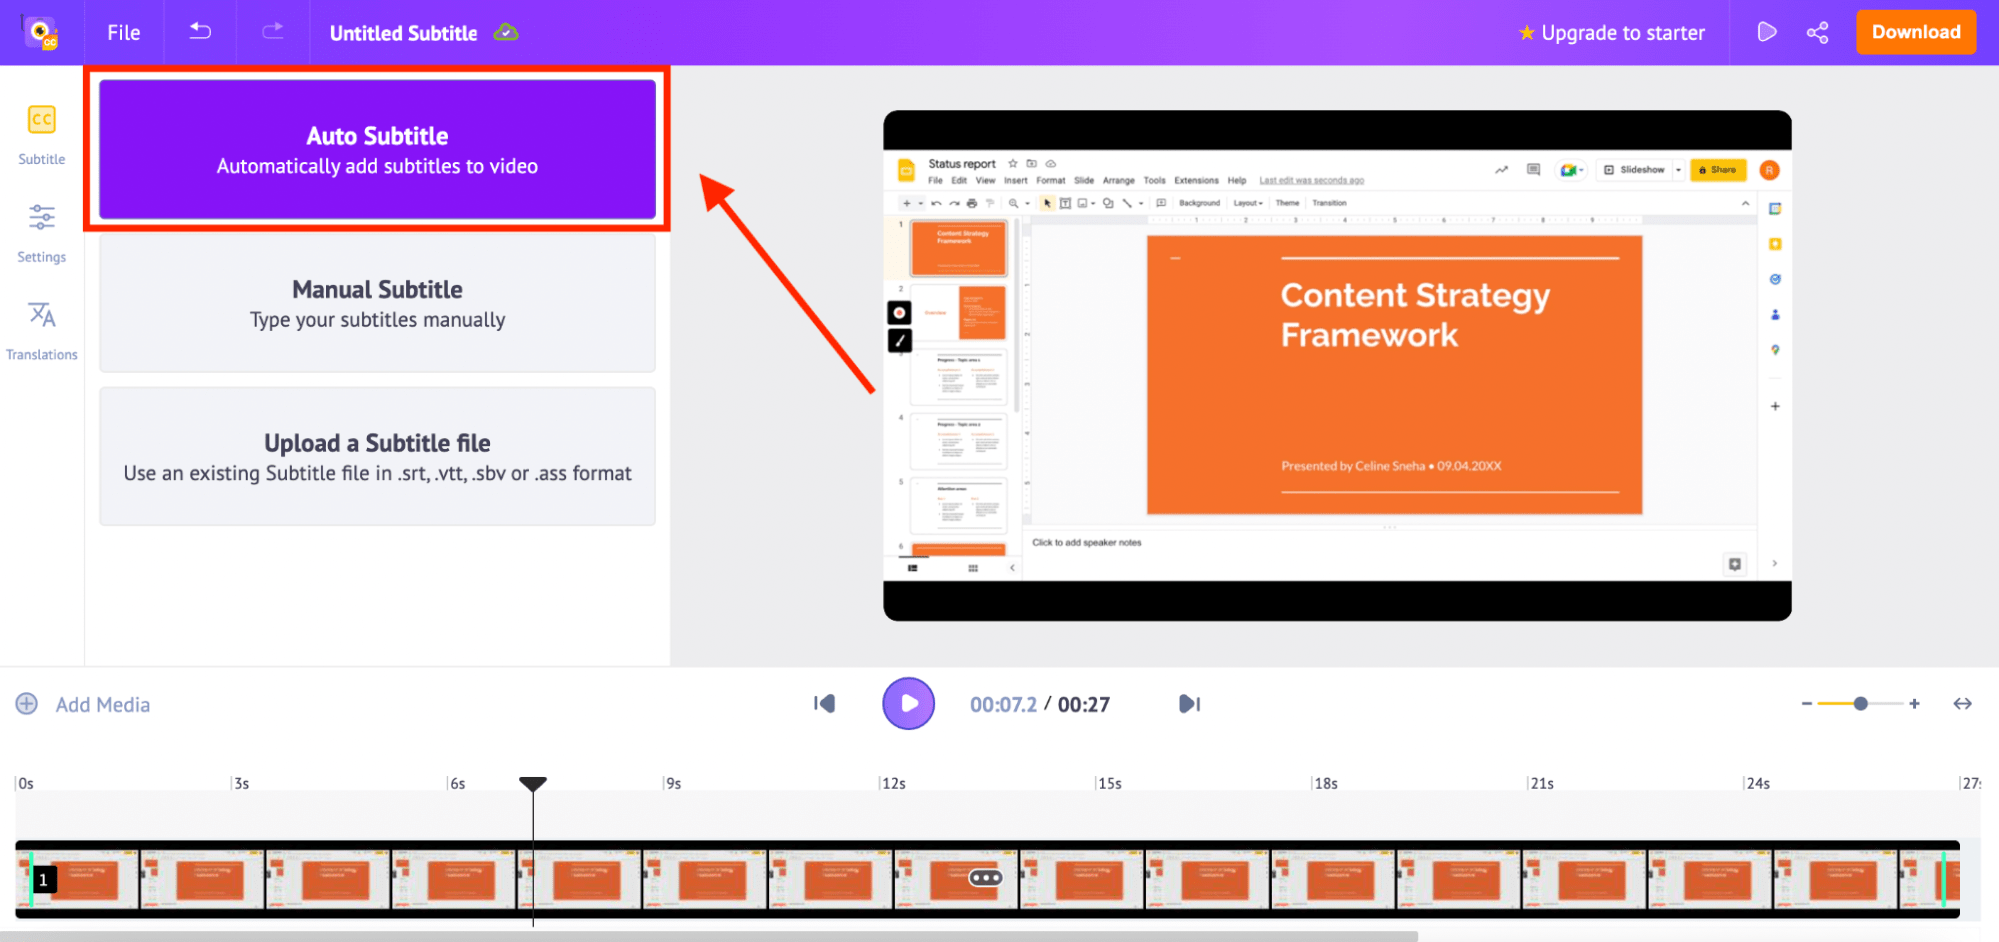Click the Typito app logo
1999x942 pixels.
click(42, 32)
